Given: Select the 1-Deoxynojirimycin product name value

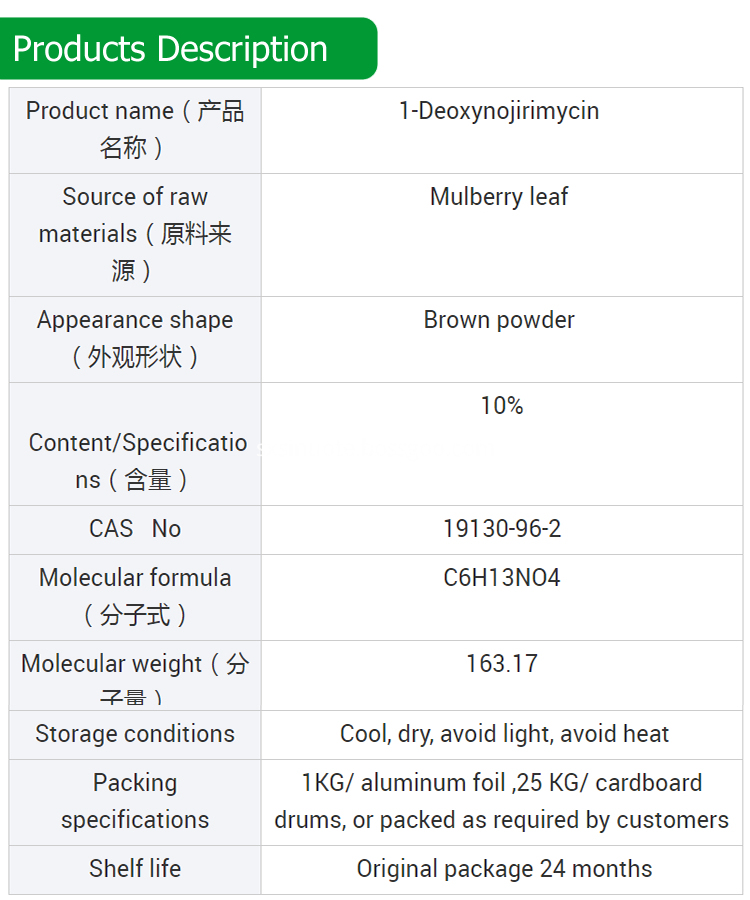Looking at the screenshot, I should click(x=499, y=111).
